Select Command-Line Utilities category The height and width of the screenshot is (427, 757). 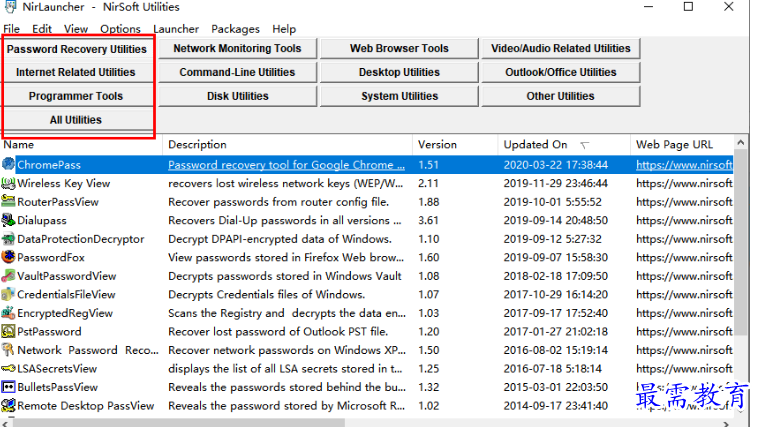238,72
